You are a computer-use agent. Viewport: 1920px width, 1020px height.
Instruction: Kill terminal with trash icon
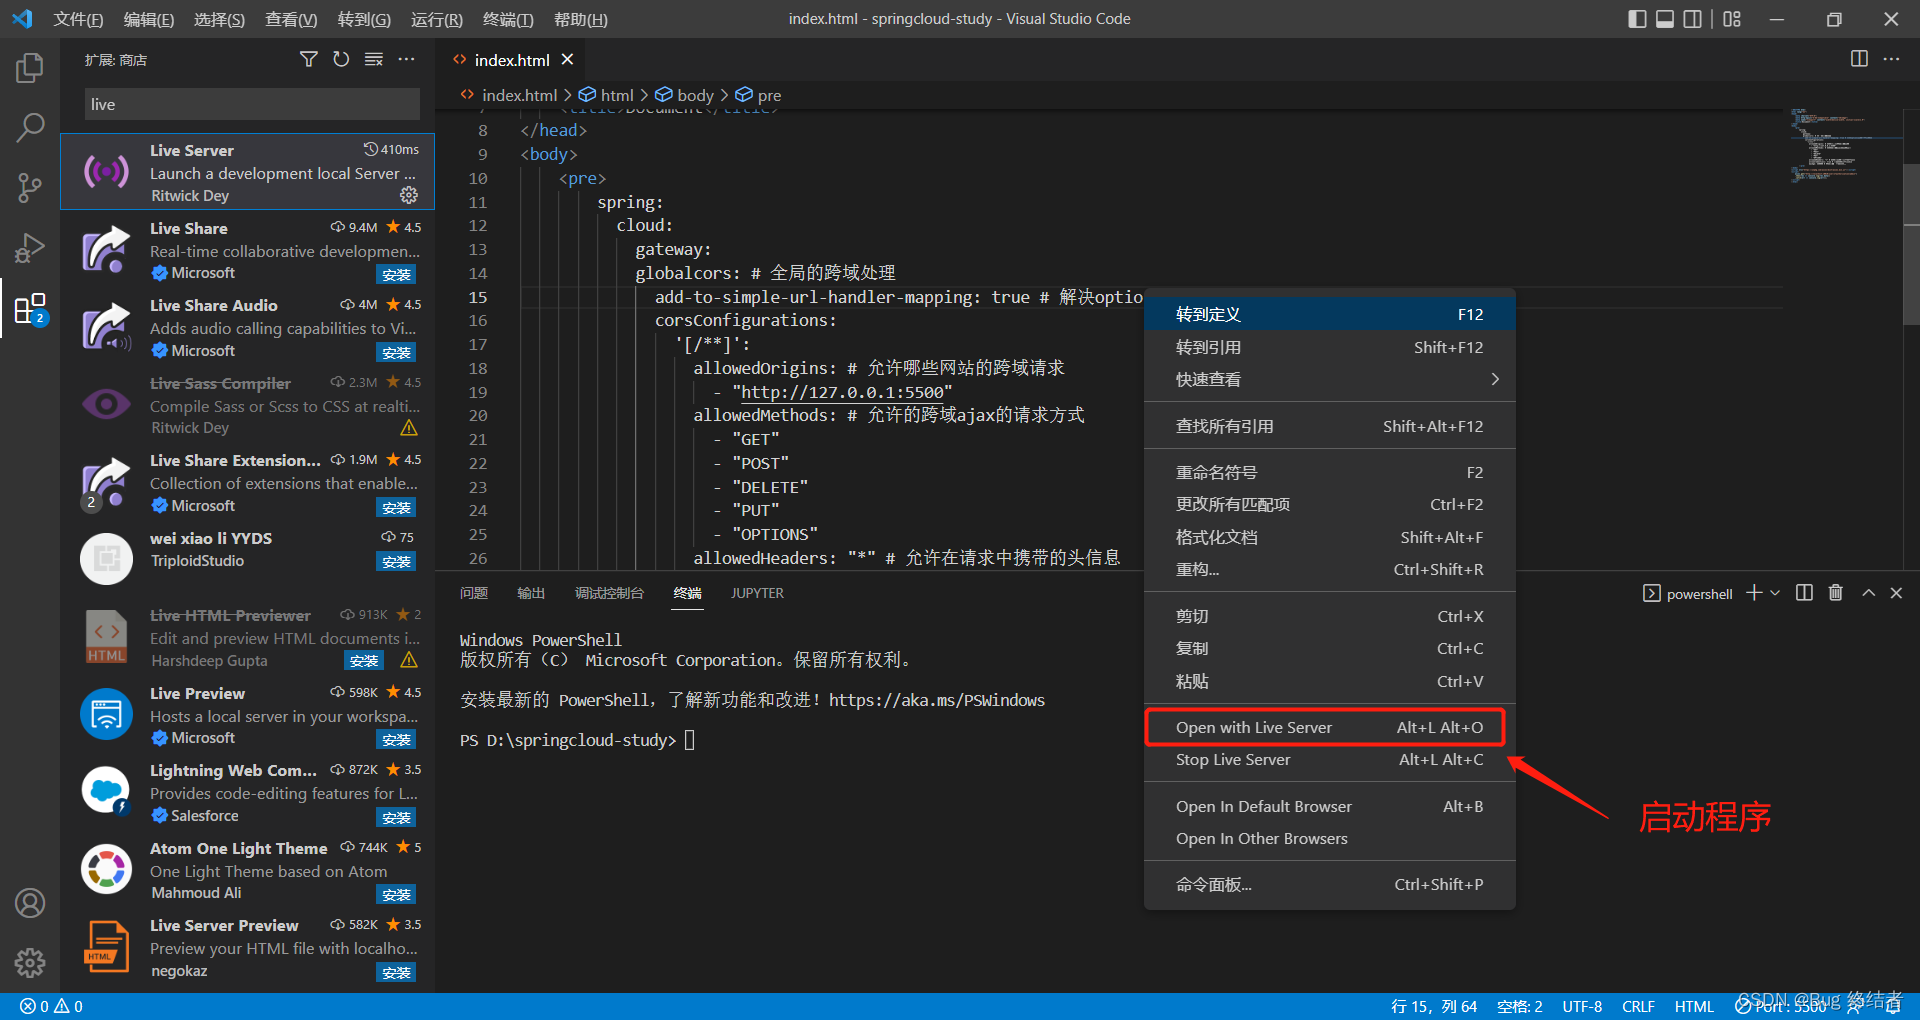[x=1835, y=593]
